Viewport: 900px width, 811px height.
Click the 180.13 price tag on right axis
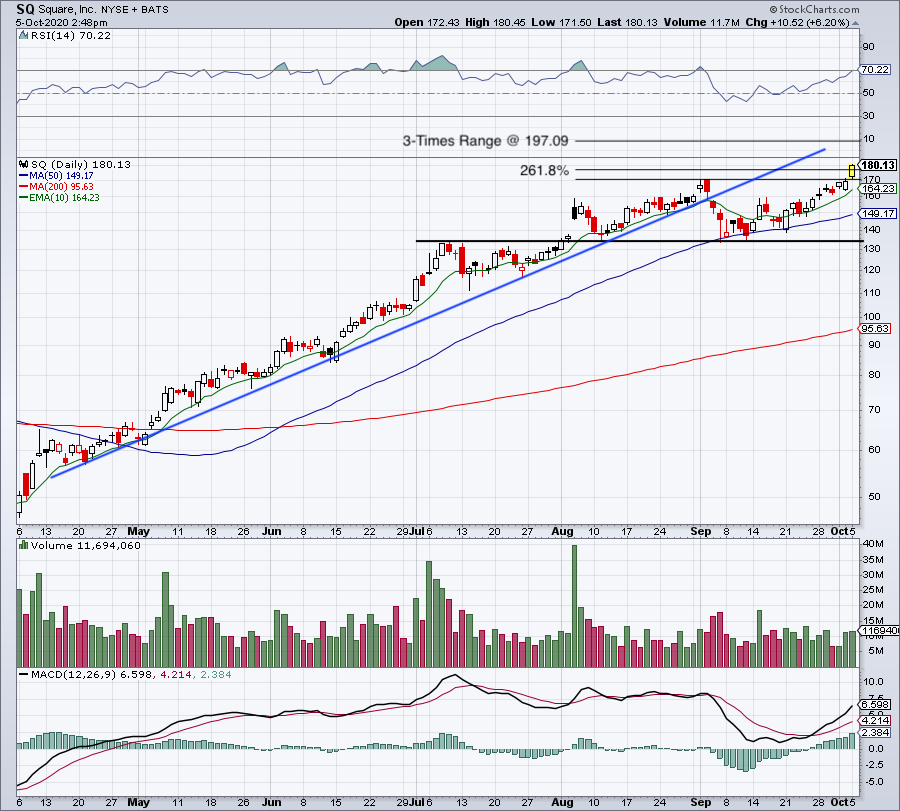point(878,165)
